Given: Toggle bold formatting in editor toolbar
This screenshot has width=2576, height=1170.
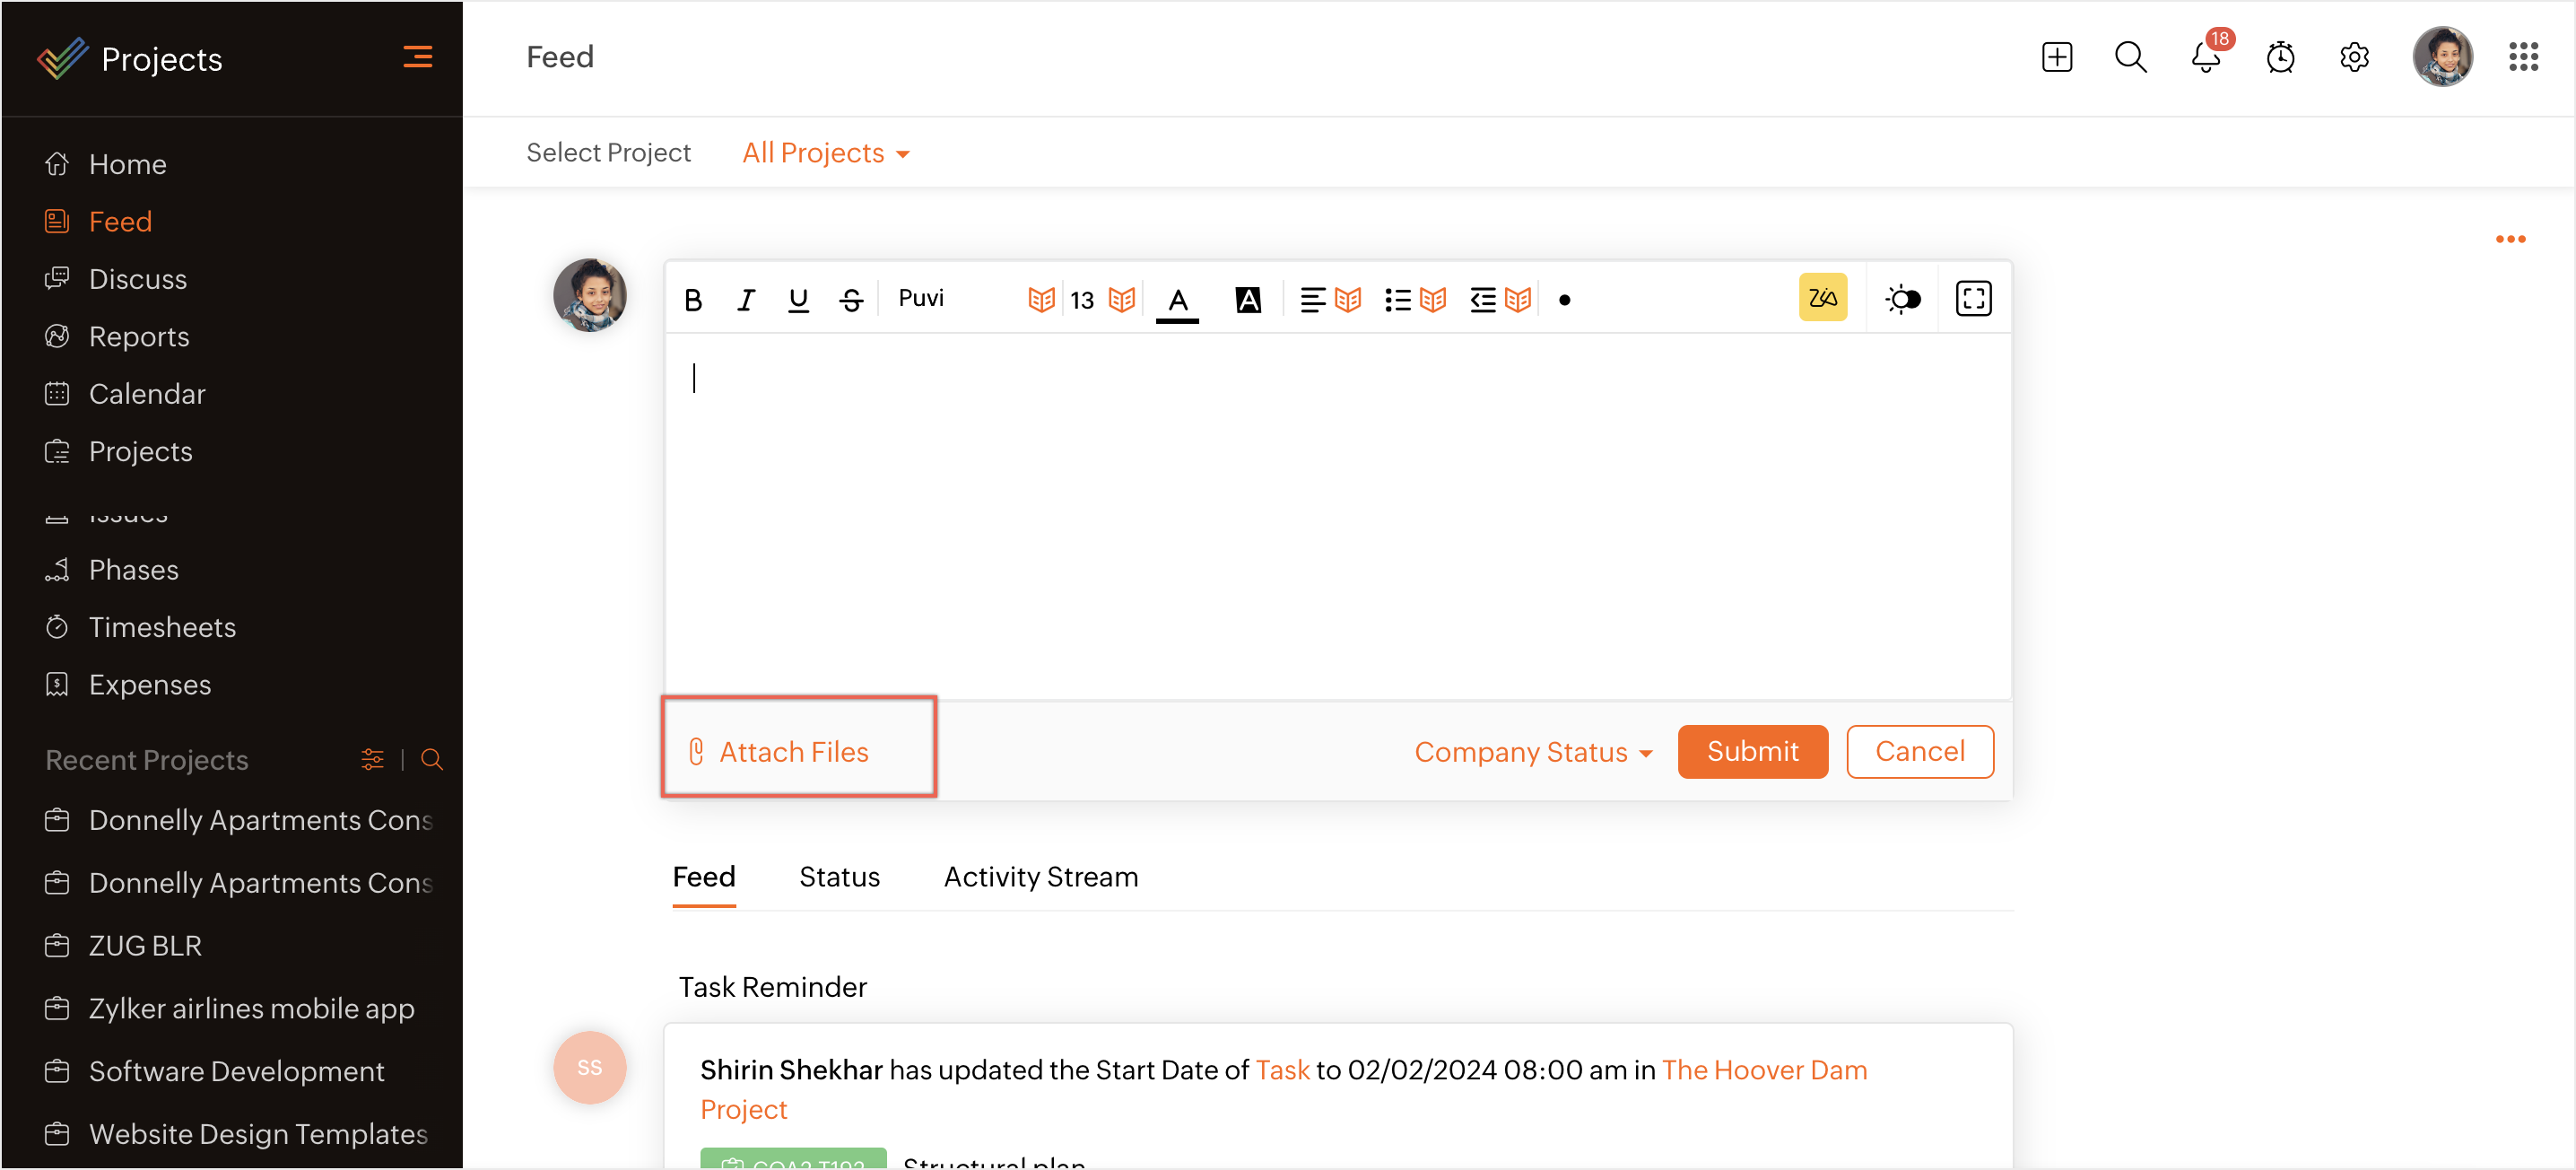Looking at the screenshot, I should click(693, 299).
